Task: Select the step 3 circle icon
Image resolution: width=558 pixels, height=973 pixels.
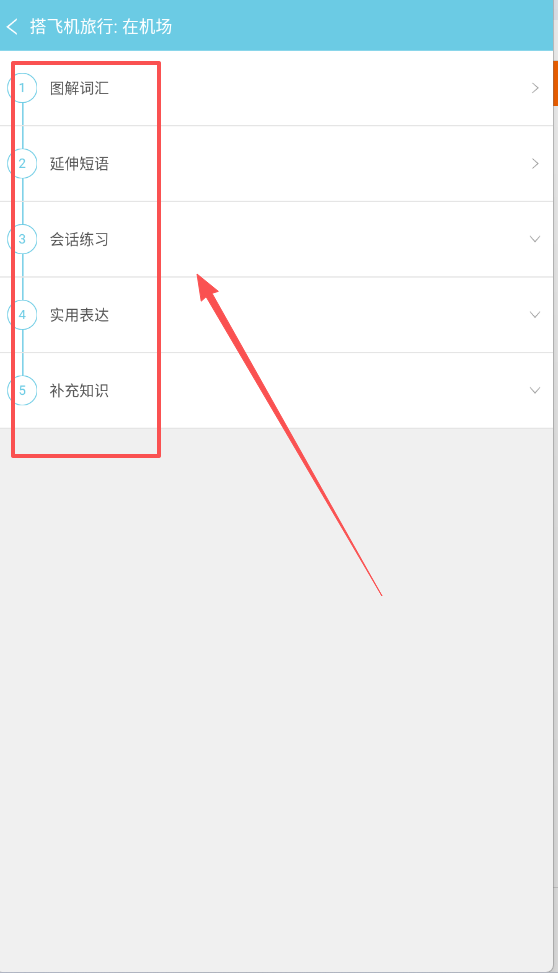Action: point(22,239)
